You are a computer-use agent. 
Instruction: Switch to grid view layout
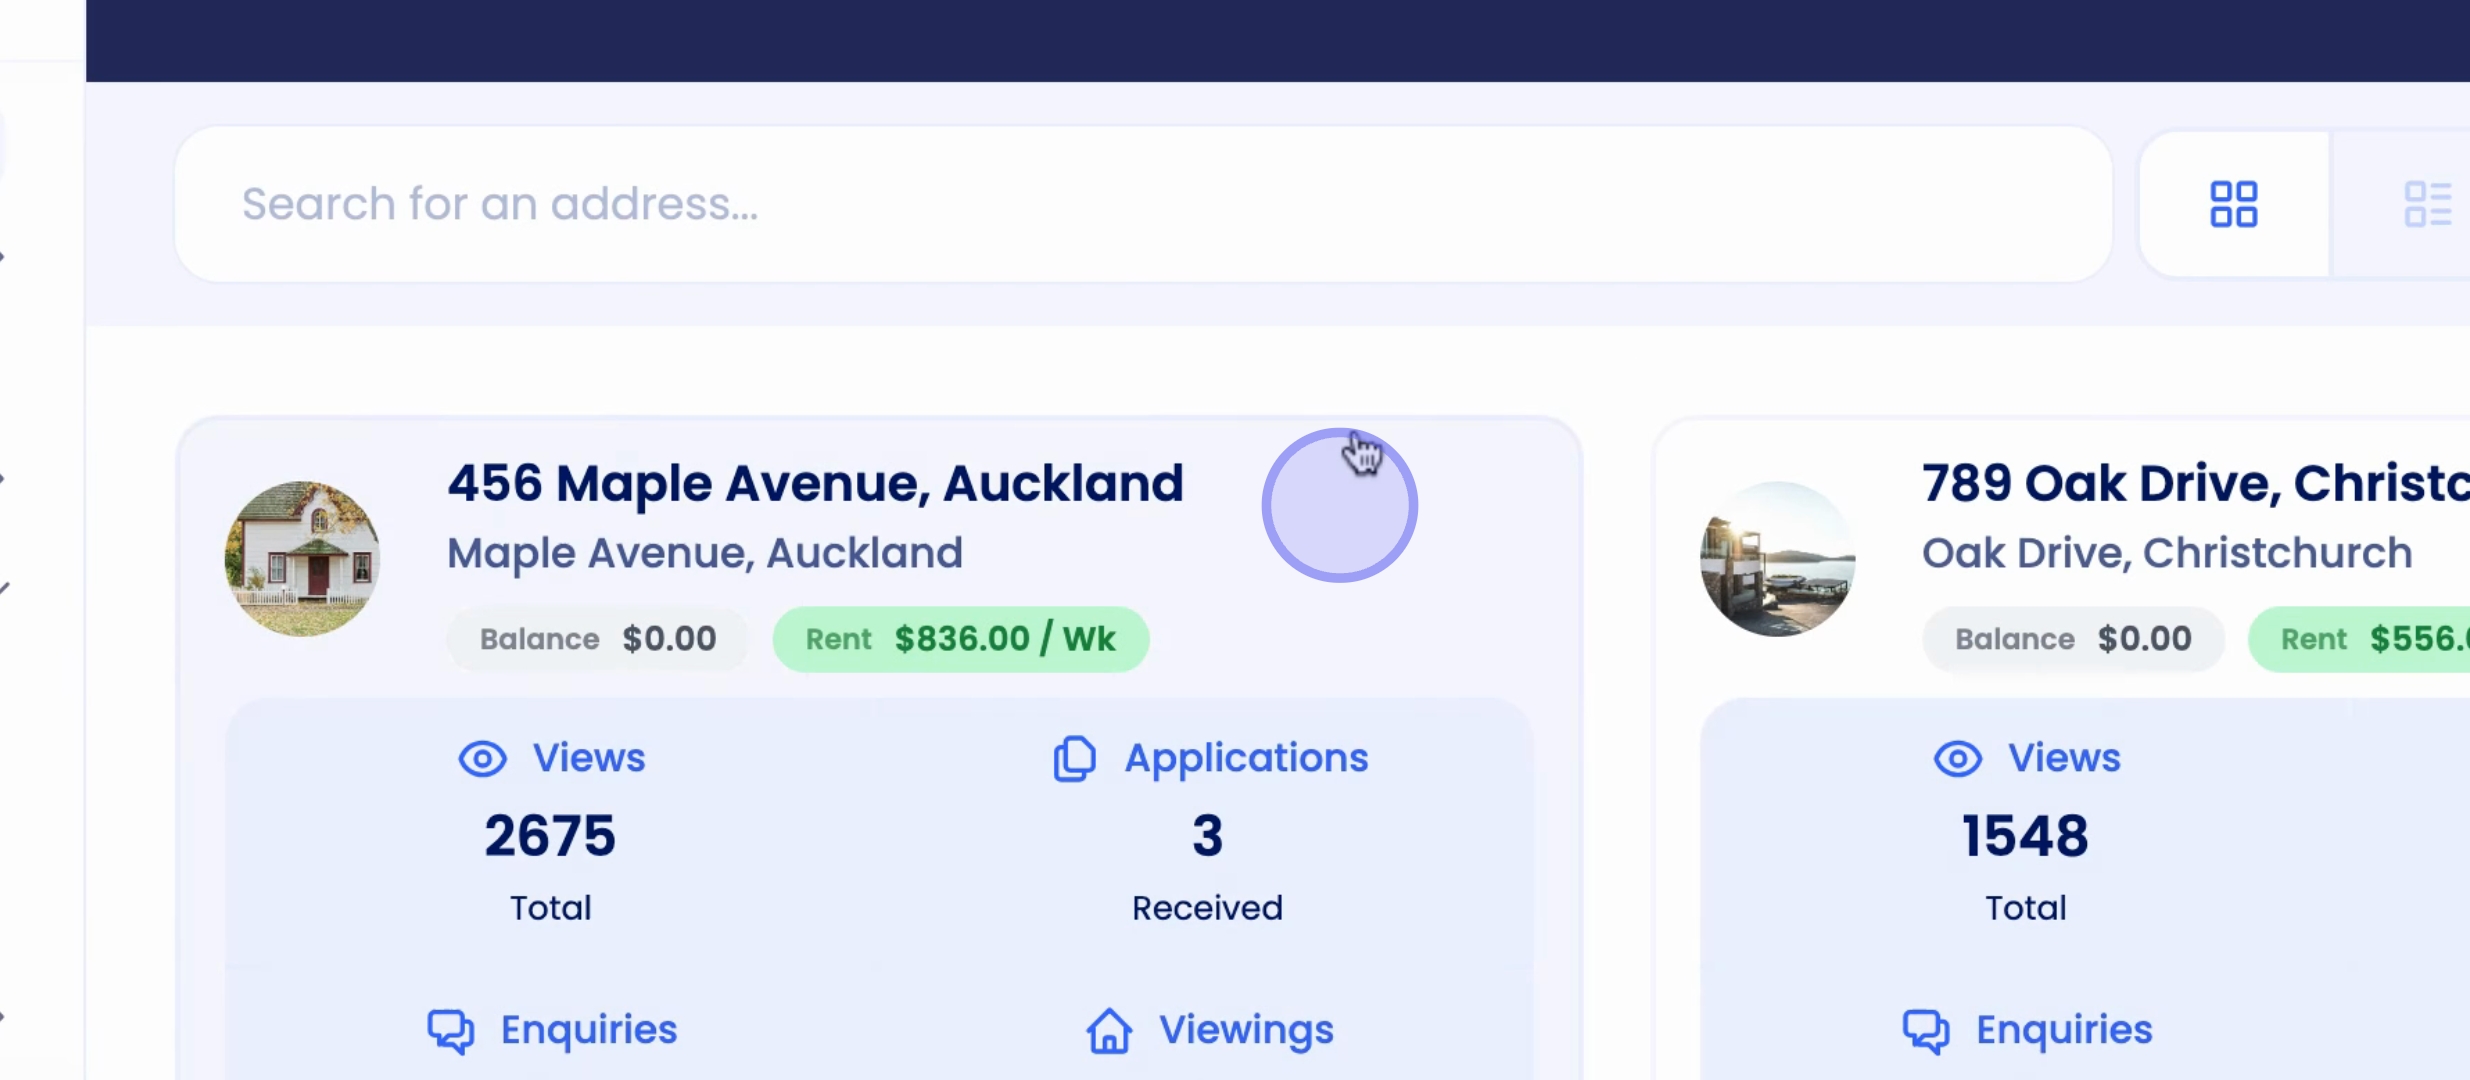tap(2233, 204)
